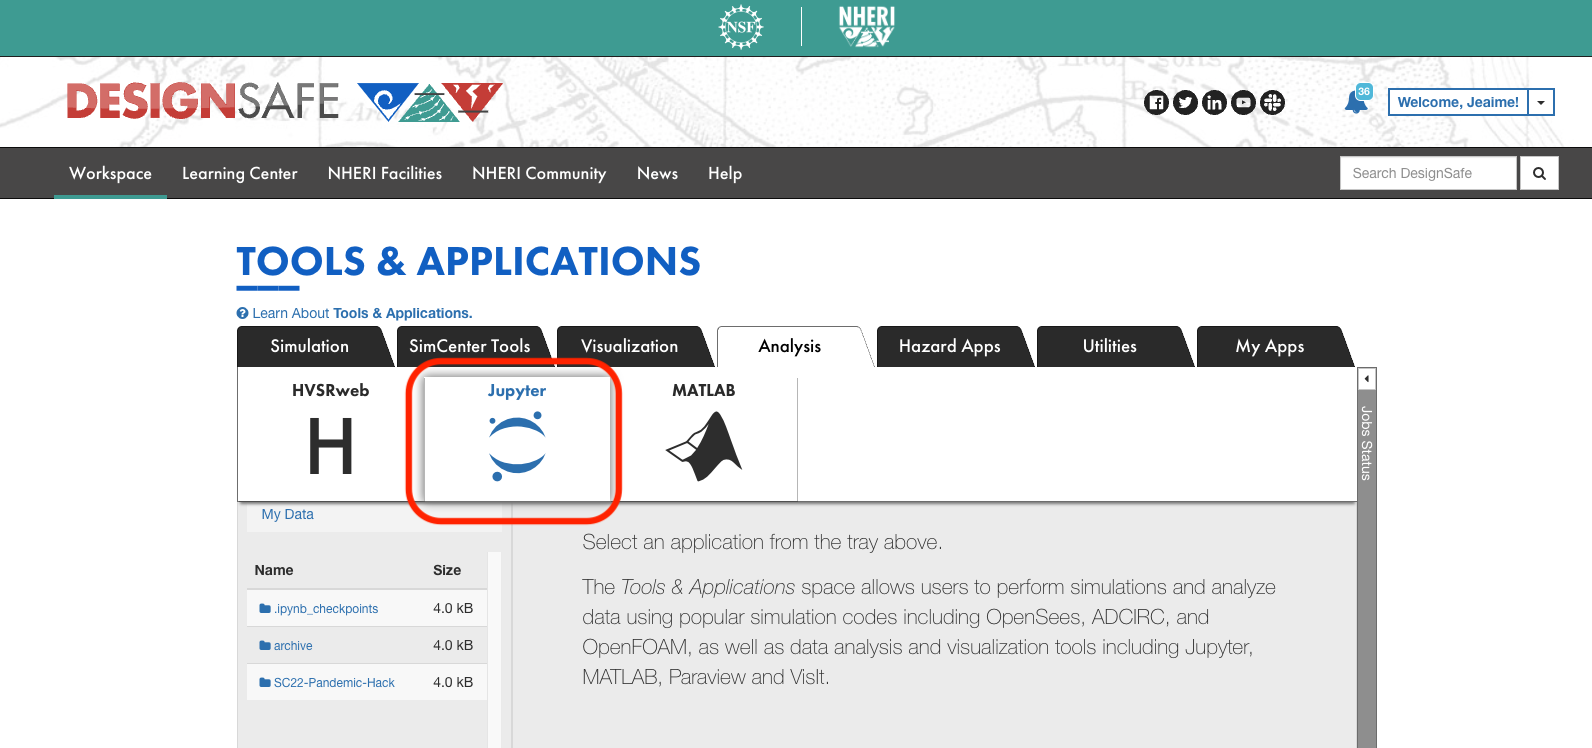Focus the Search DesignSafe field

click(x=1428, y=173)
